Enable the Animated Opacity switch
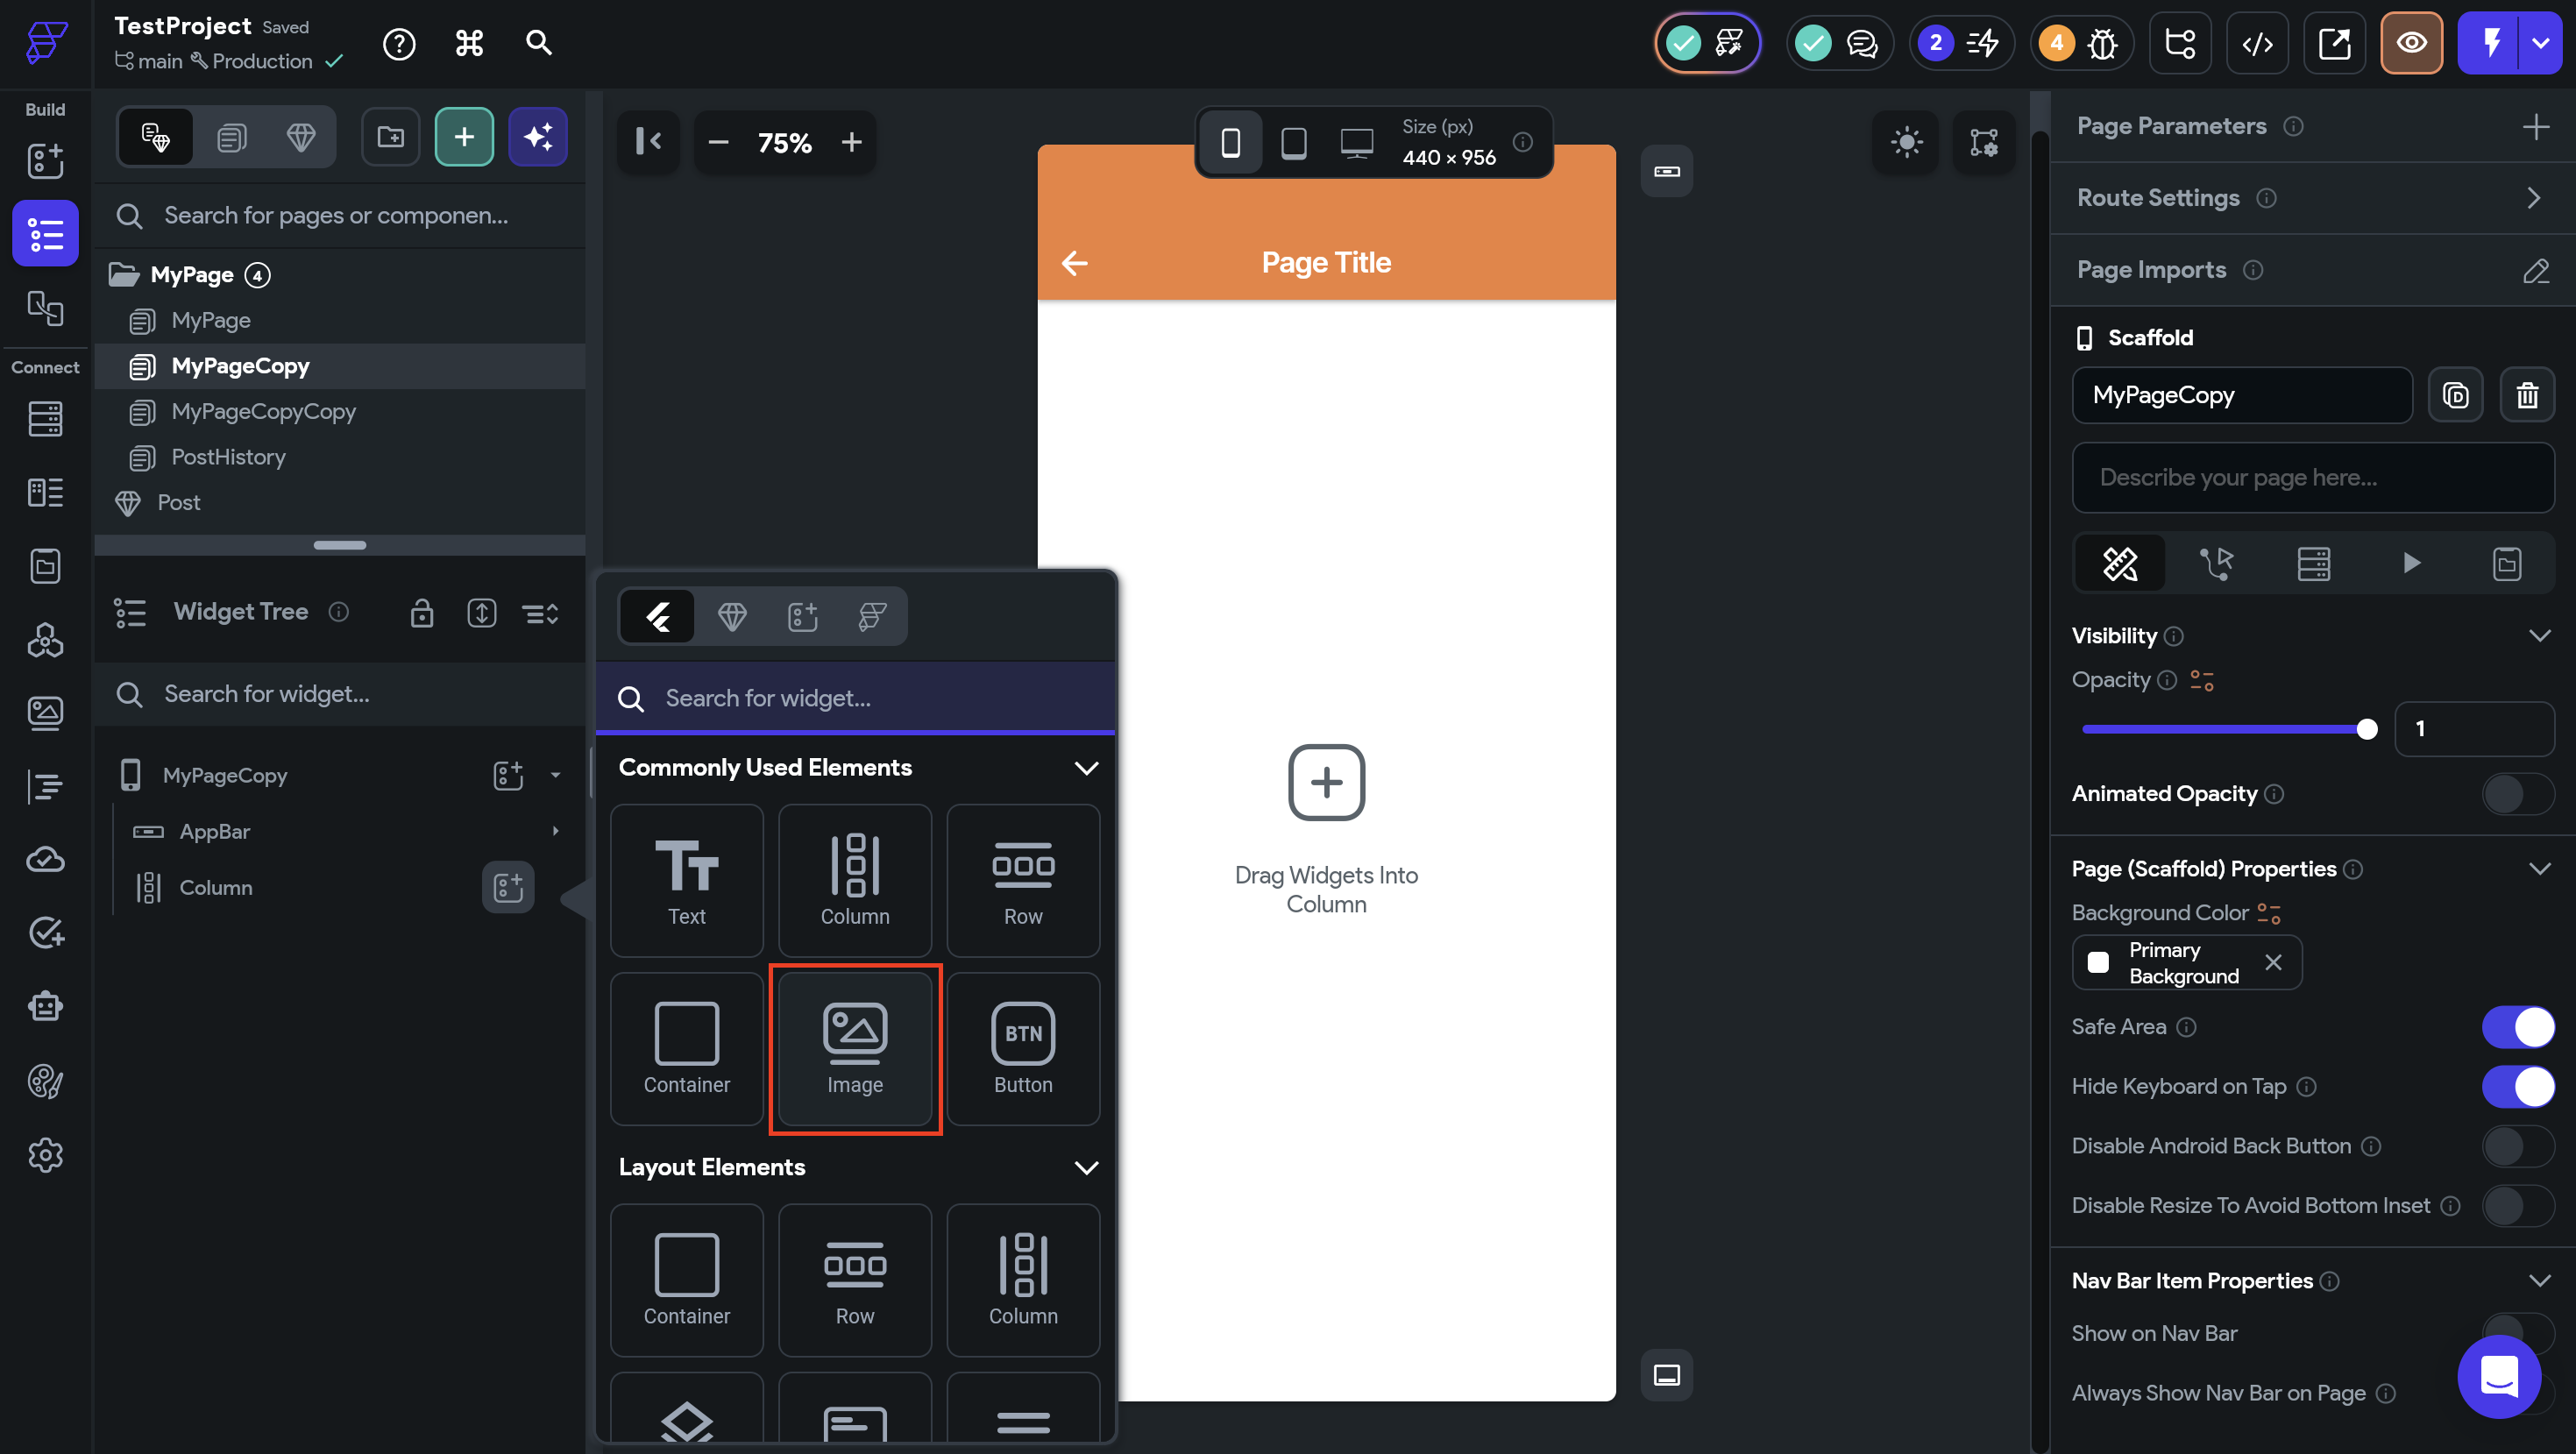Screen dimensions: 2576x1454 (2517, 794)
